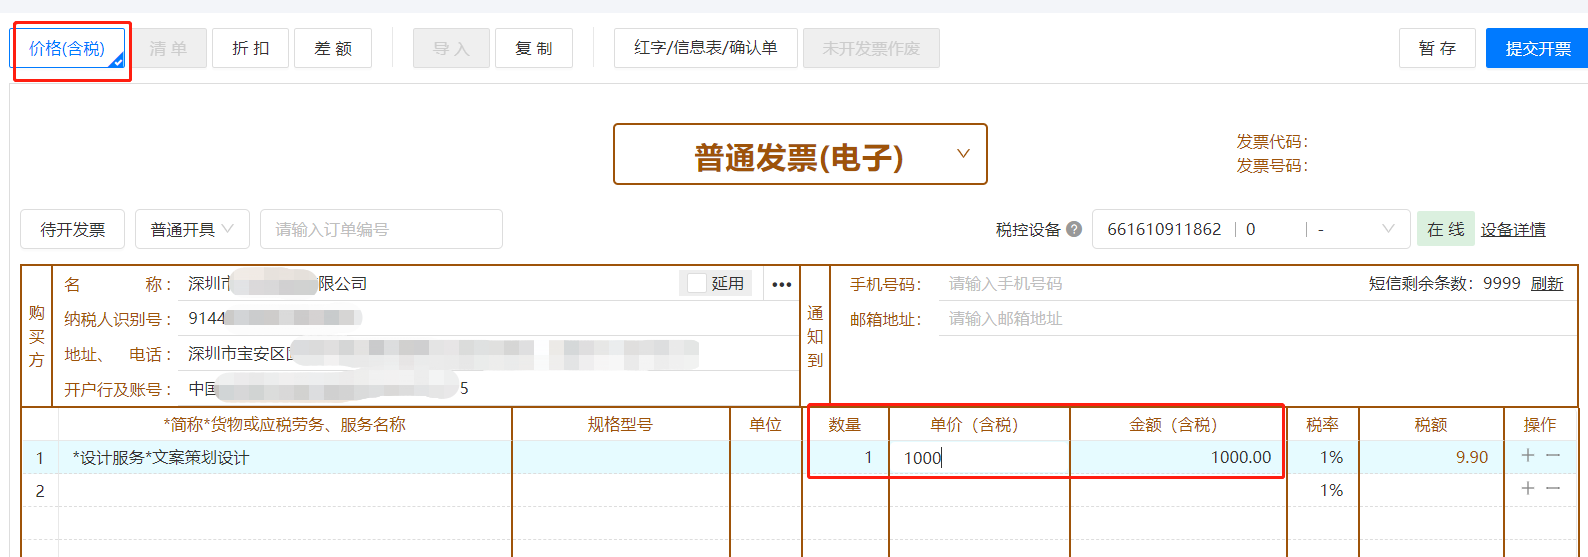Click the 复制 copy button
Screen dimensions: 1588x557
tap(534, 48)
